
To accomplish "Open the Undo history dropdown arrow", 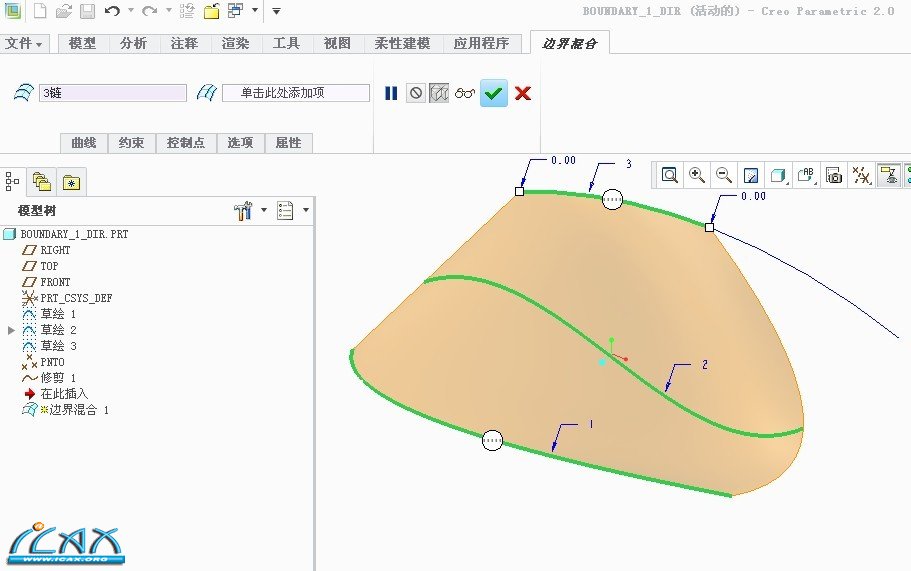I will 131,10.
